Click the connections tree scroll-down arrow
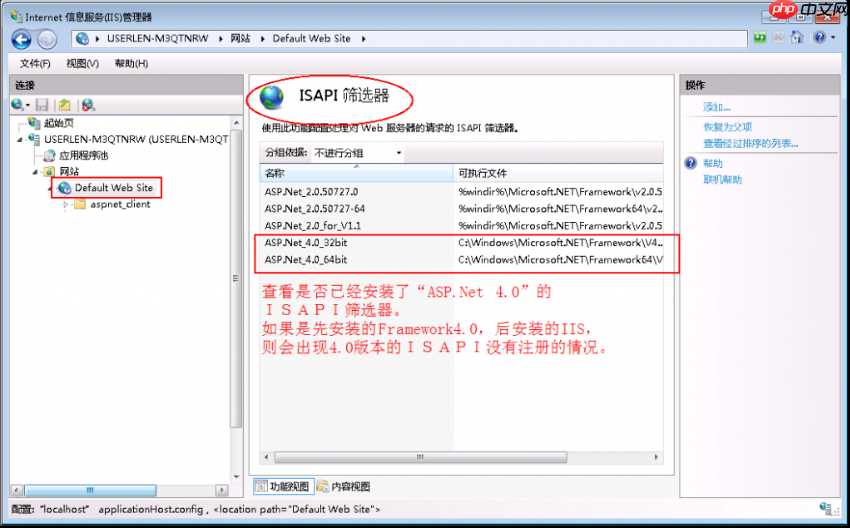Screen dimensions: 850x528 coord(236,477)
